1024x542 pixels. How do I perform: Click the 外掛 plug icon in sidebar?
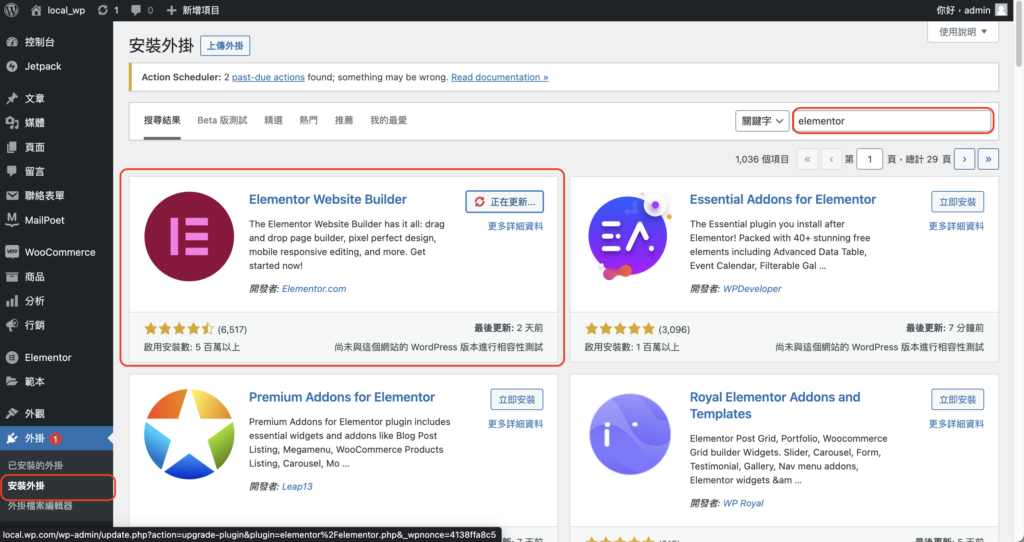(x=12, y=438)
